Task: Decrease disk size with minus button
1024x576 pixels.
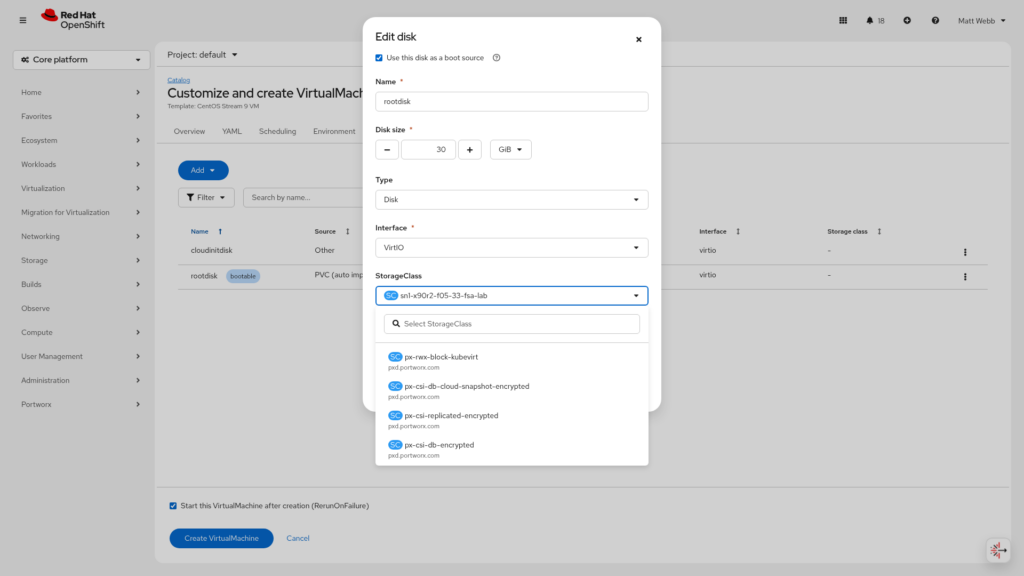Action: coord(387,149)
